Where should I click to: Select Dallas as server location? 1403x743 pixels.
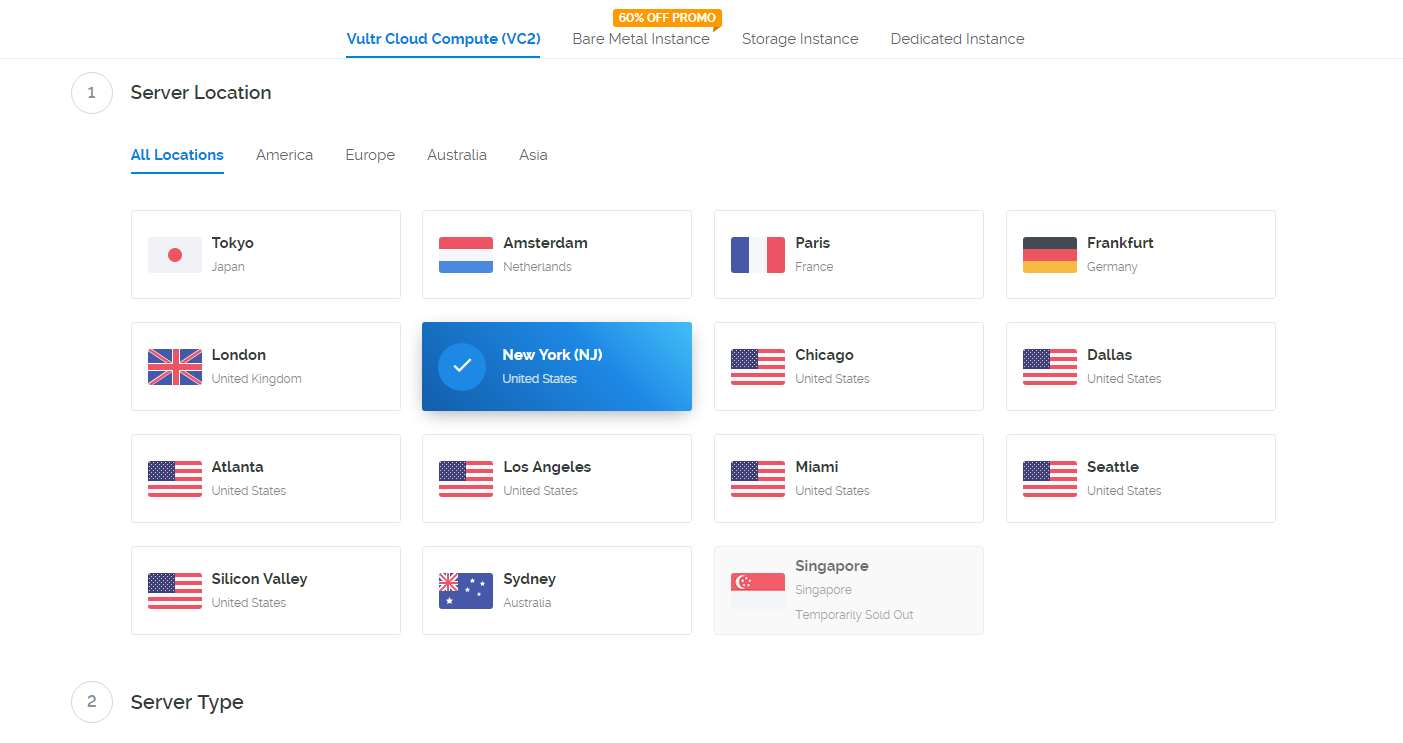pos(1140,366)
